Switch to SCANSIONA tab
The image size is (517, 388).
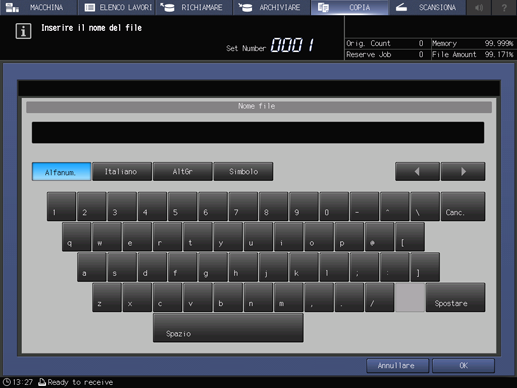point(427,7)
